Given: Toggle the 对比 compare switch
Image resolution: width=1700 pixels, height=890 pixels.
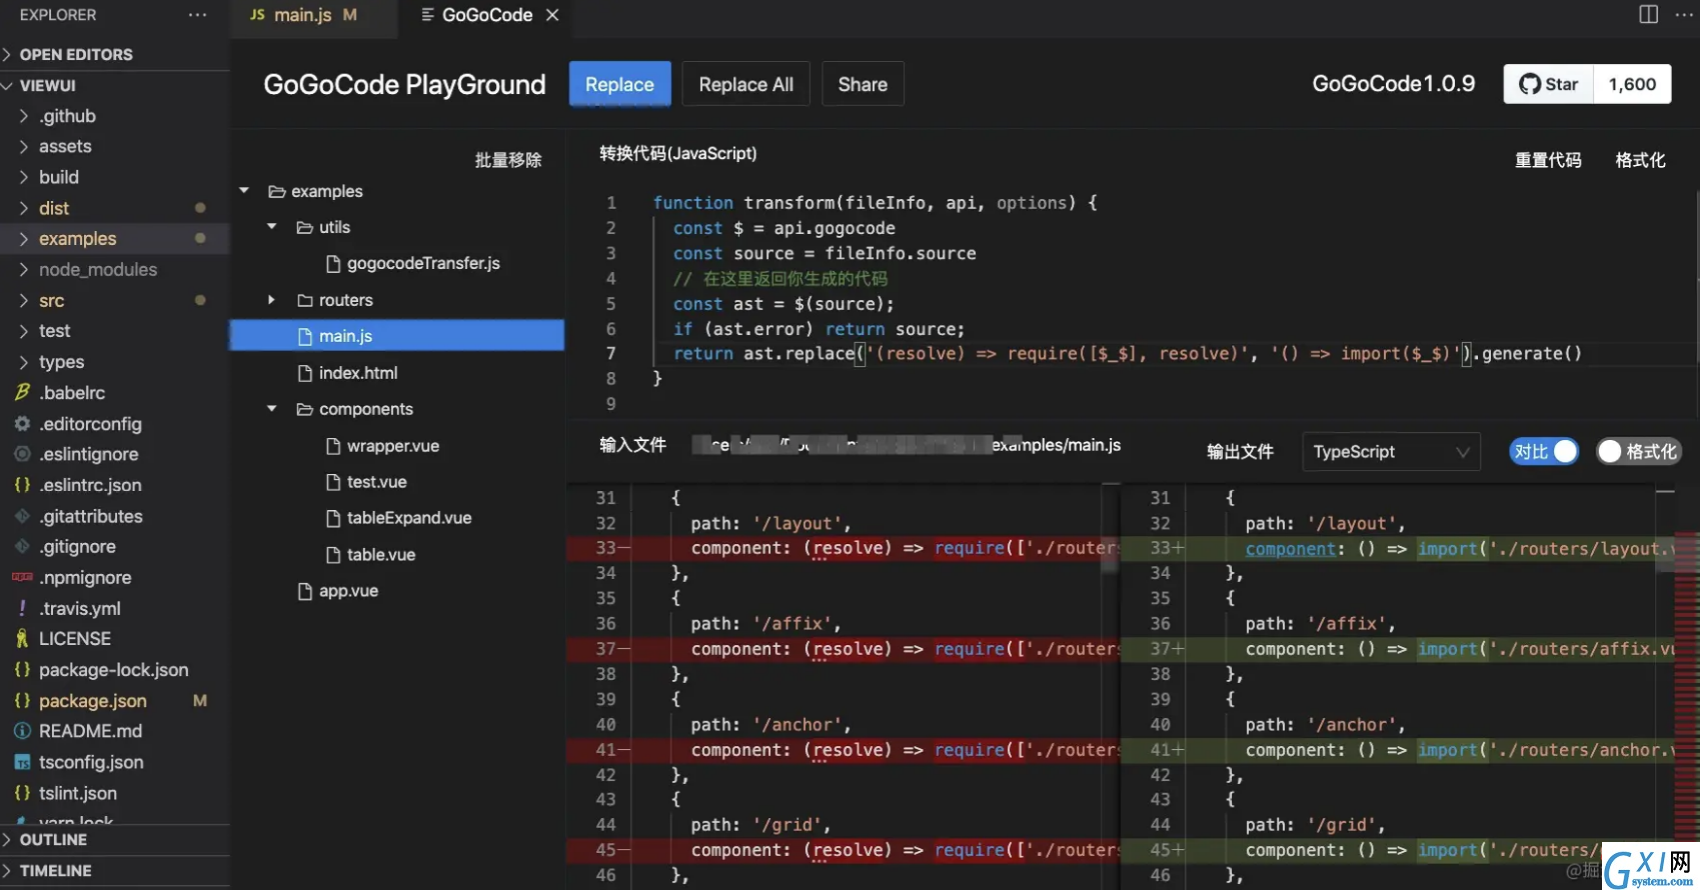Looking at the screenshot, I should click(x=1544, y=452).
